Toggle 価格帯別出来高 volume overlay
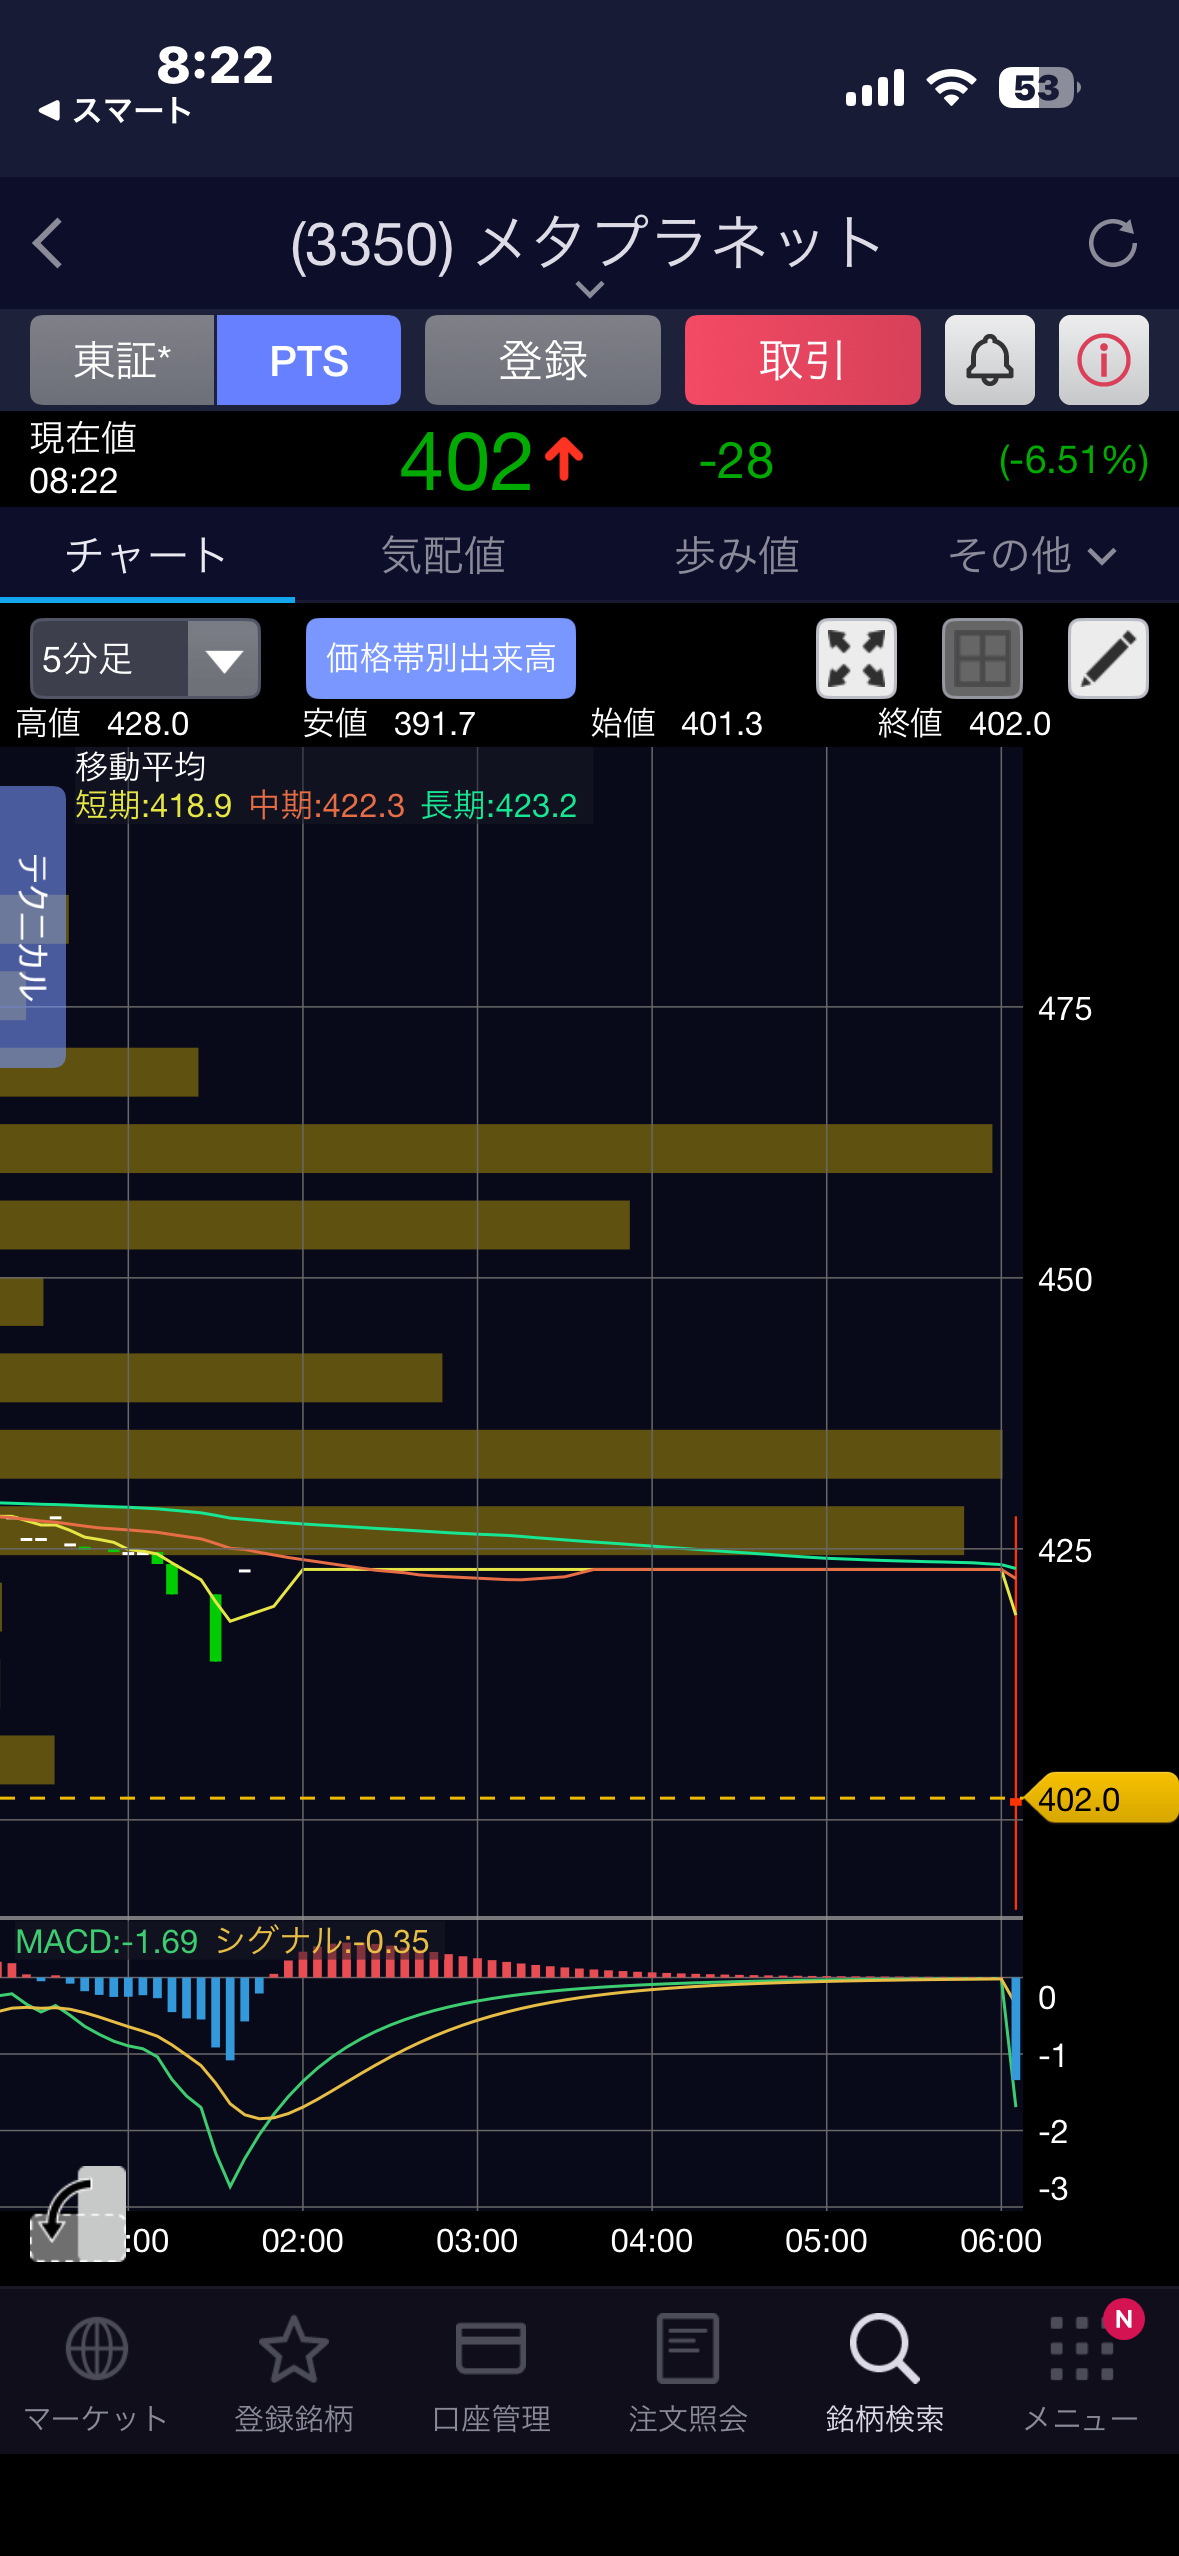The height and width of the screenshot is (2556, 1179). click(x=440, y=658)
